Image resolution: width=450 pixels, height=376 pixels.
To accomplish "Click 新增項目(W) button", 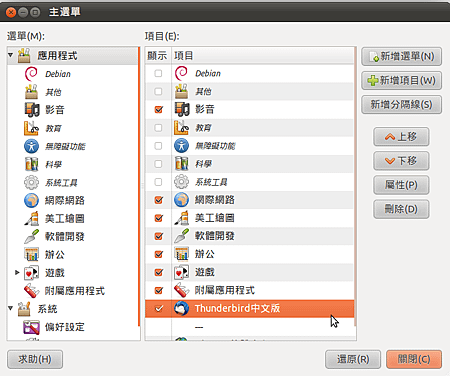I will coord(402,81).
